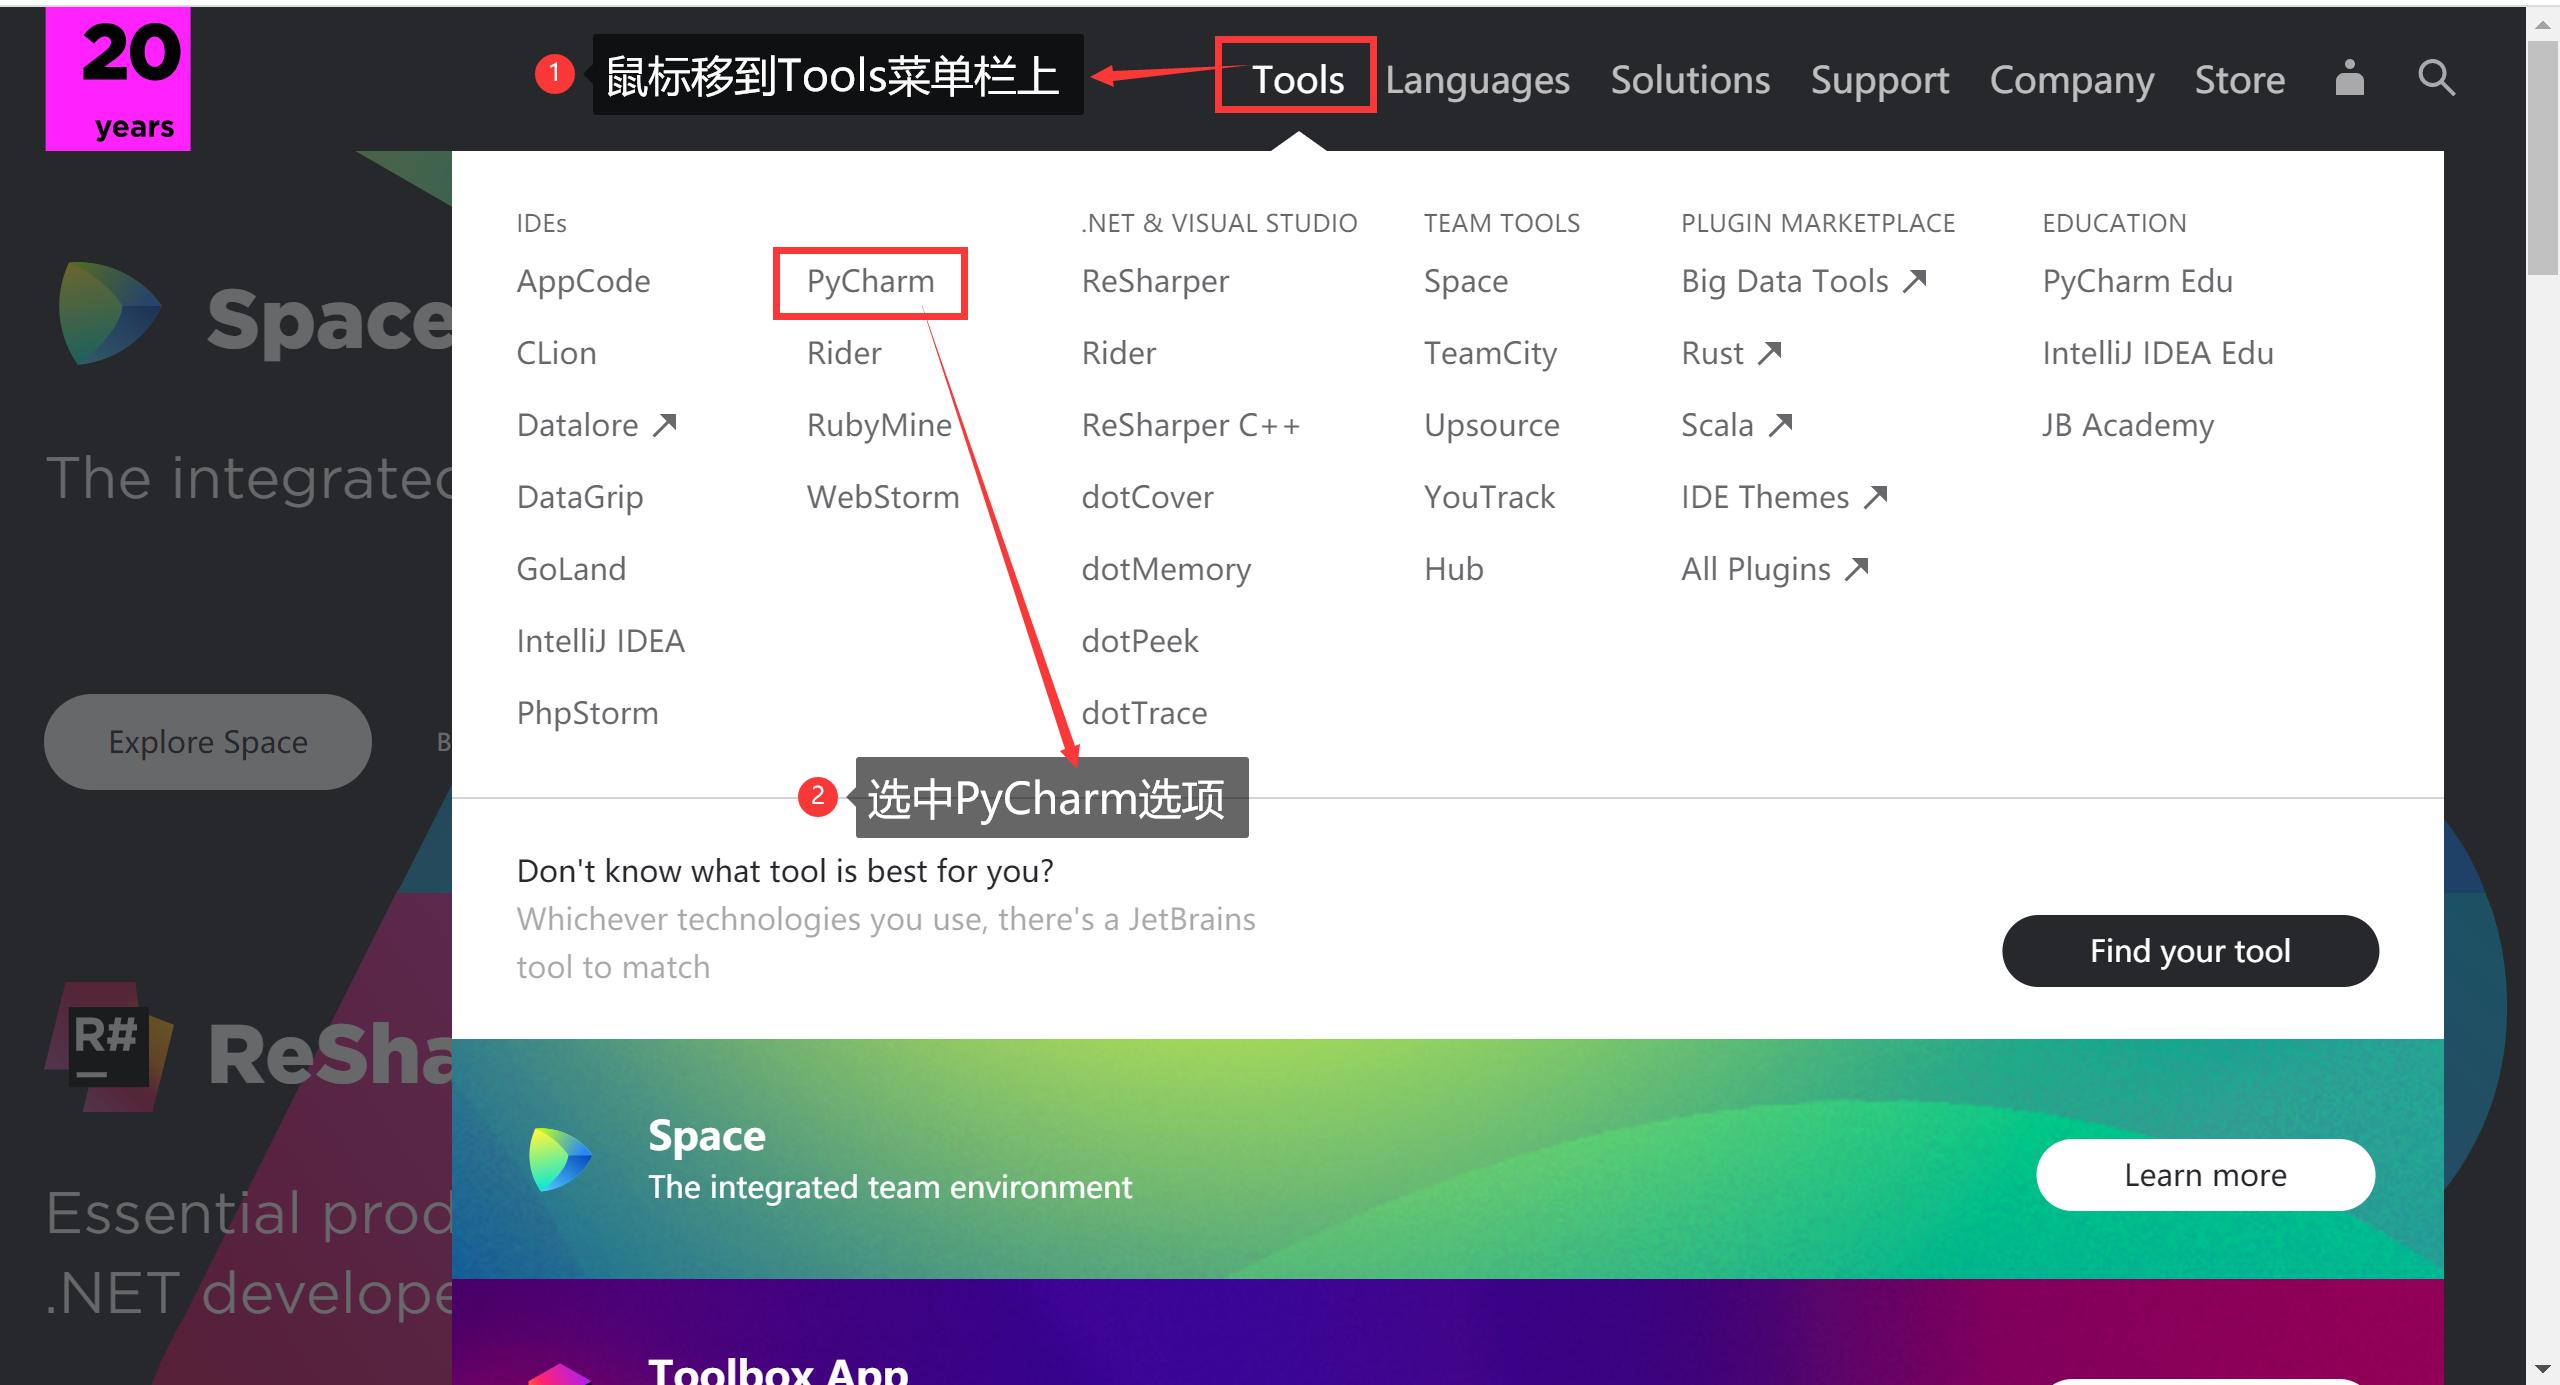Viewport: 2560px width, 1385px height.
Task: Open Rider under .NET & Visual Studio
Action: point(1119,353)
